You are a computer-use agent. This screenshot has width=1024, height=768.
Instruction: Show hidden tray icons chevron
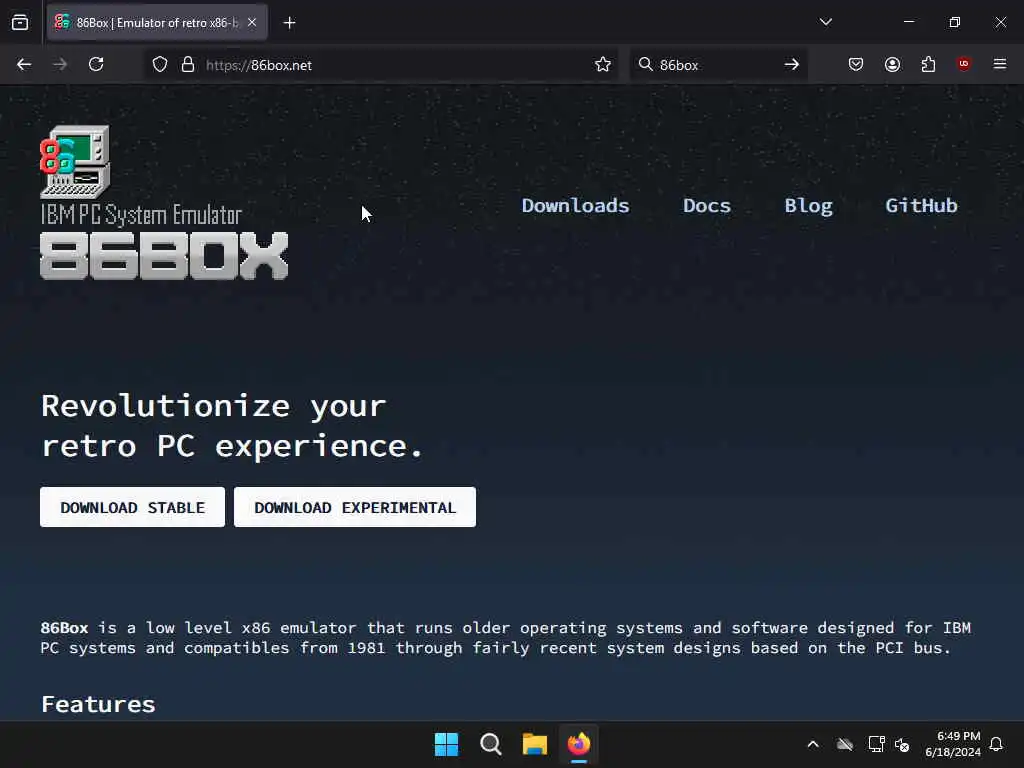pos(813,744)
